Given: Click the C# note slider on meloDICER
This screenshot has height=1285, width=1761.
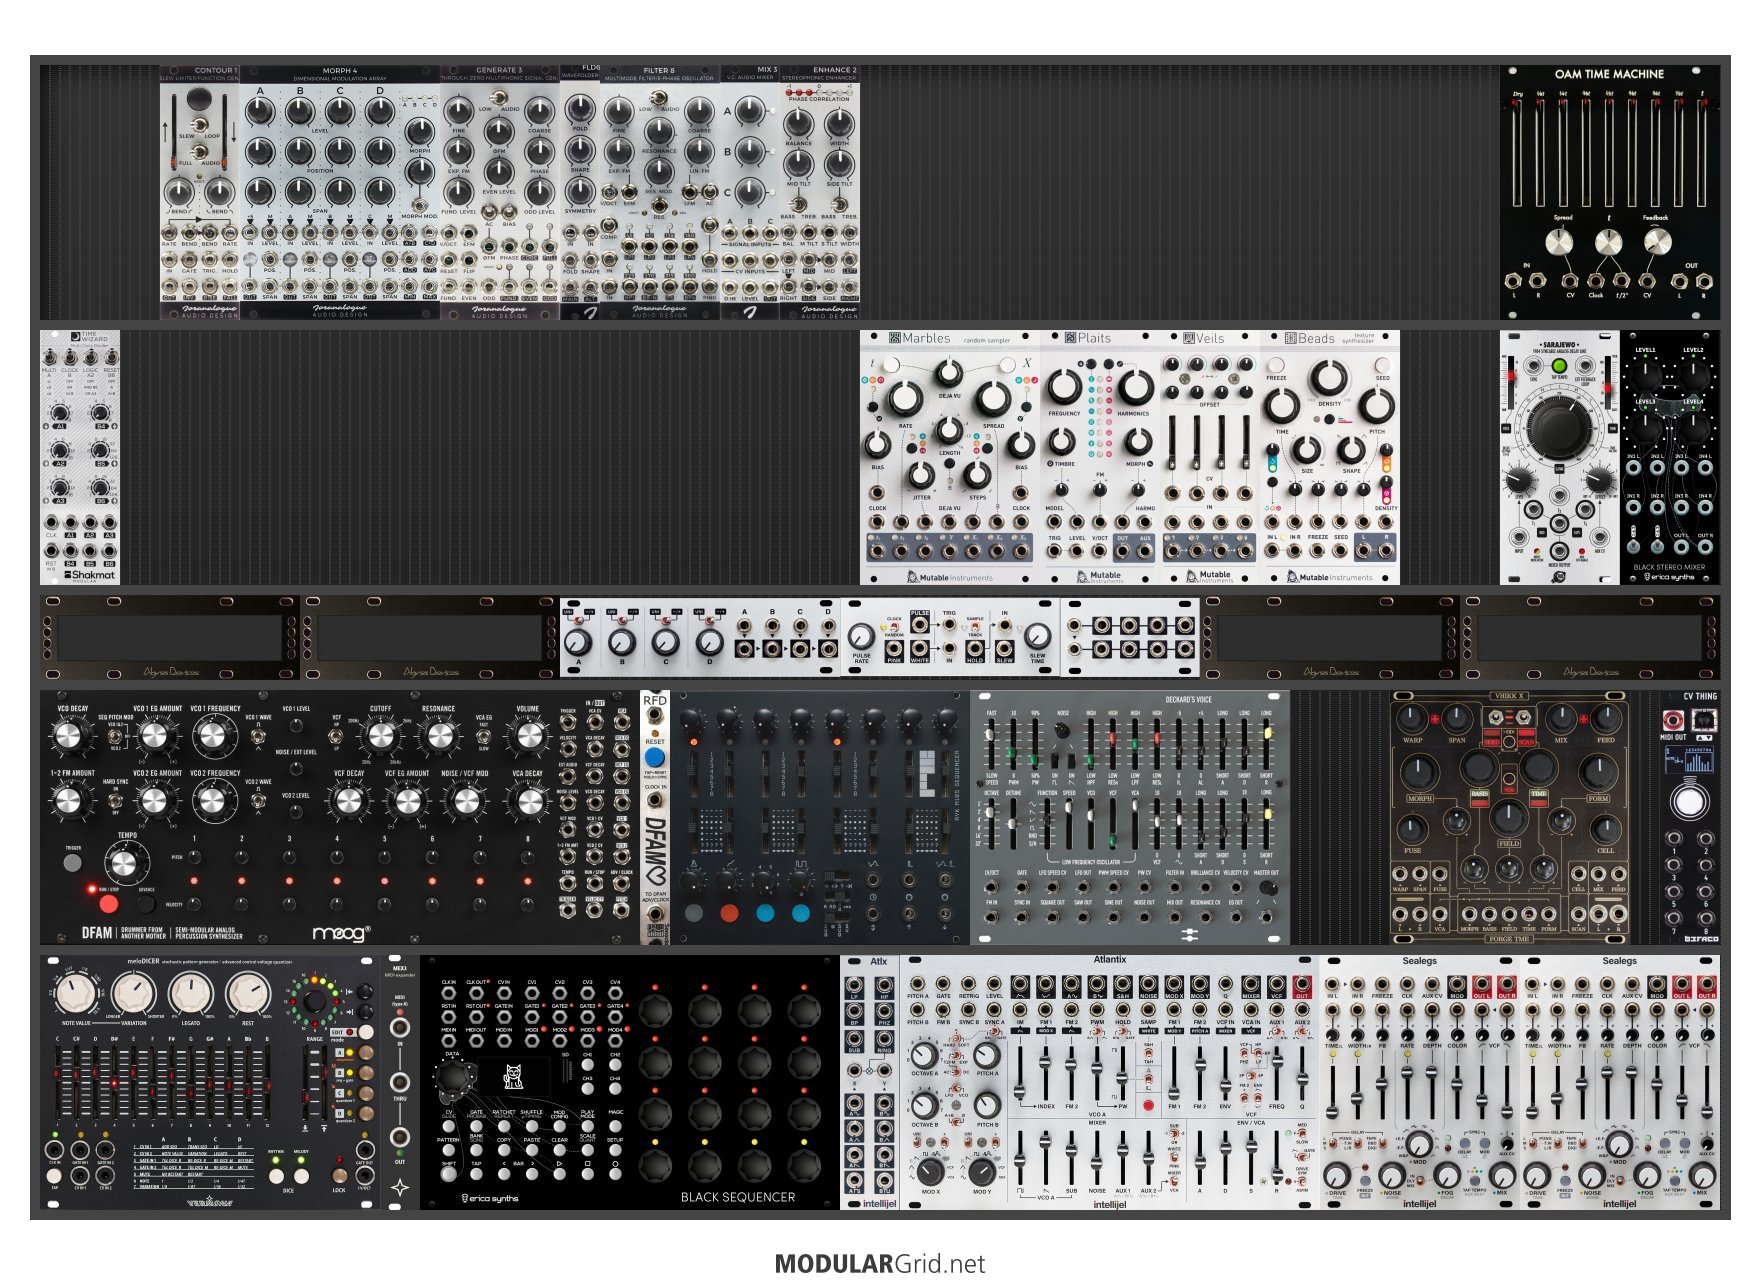Looking at the screenshot, I should [x=78, y=1085].
